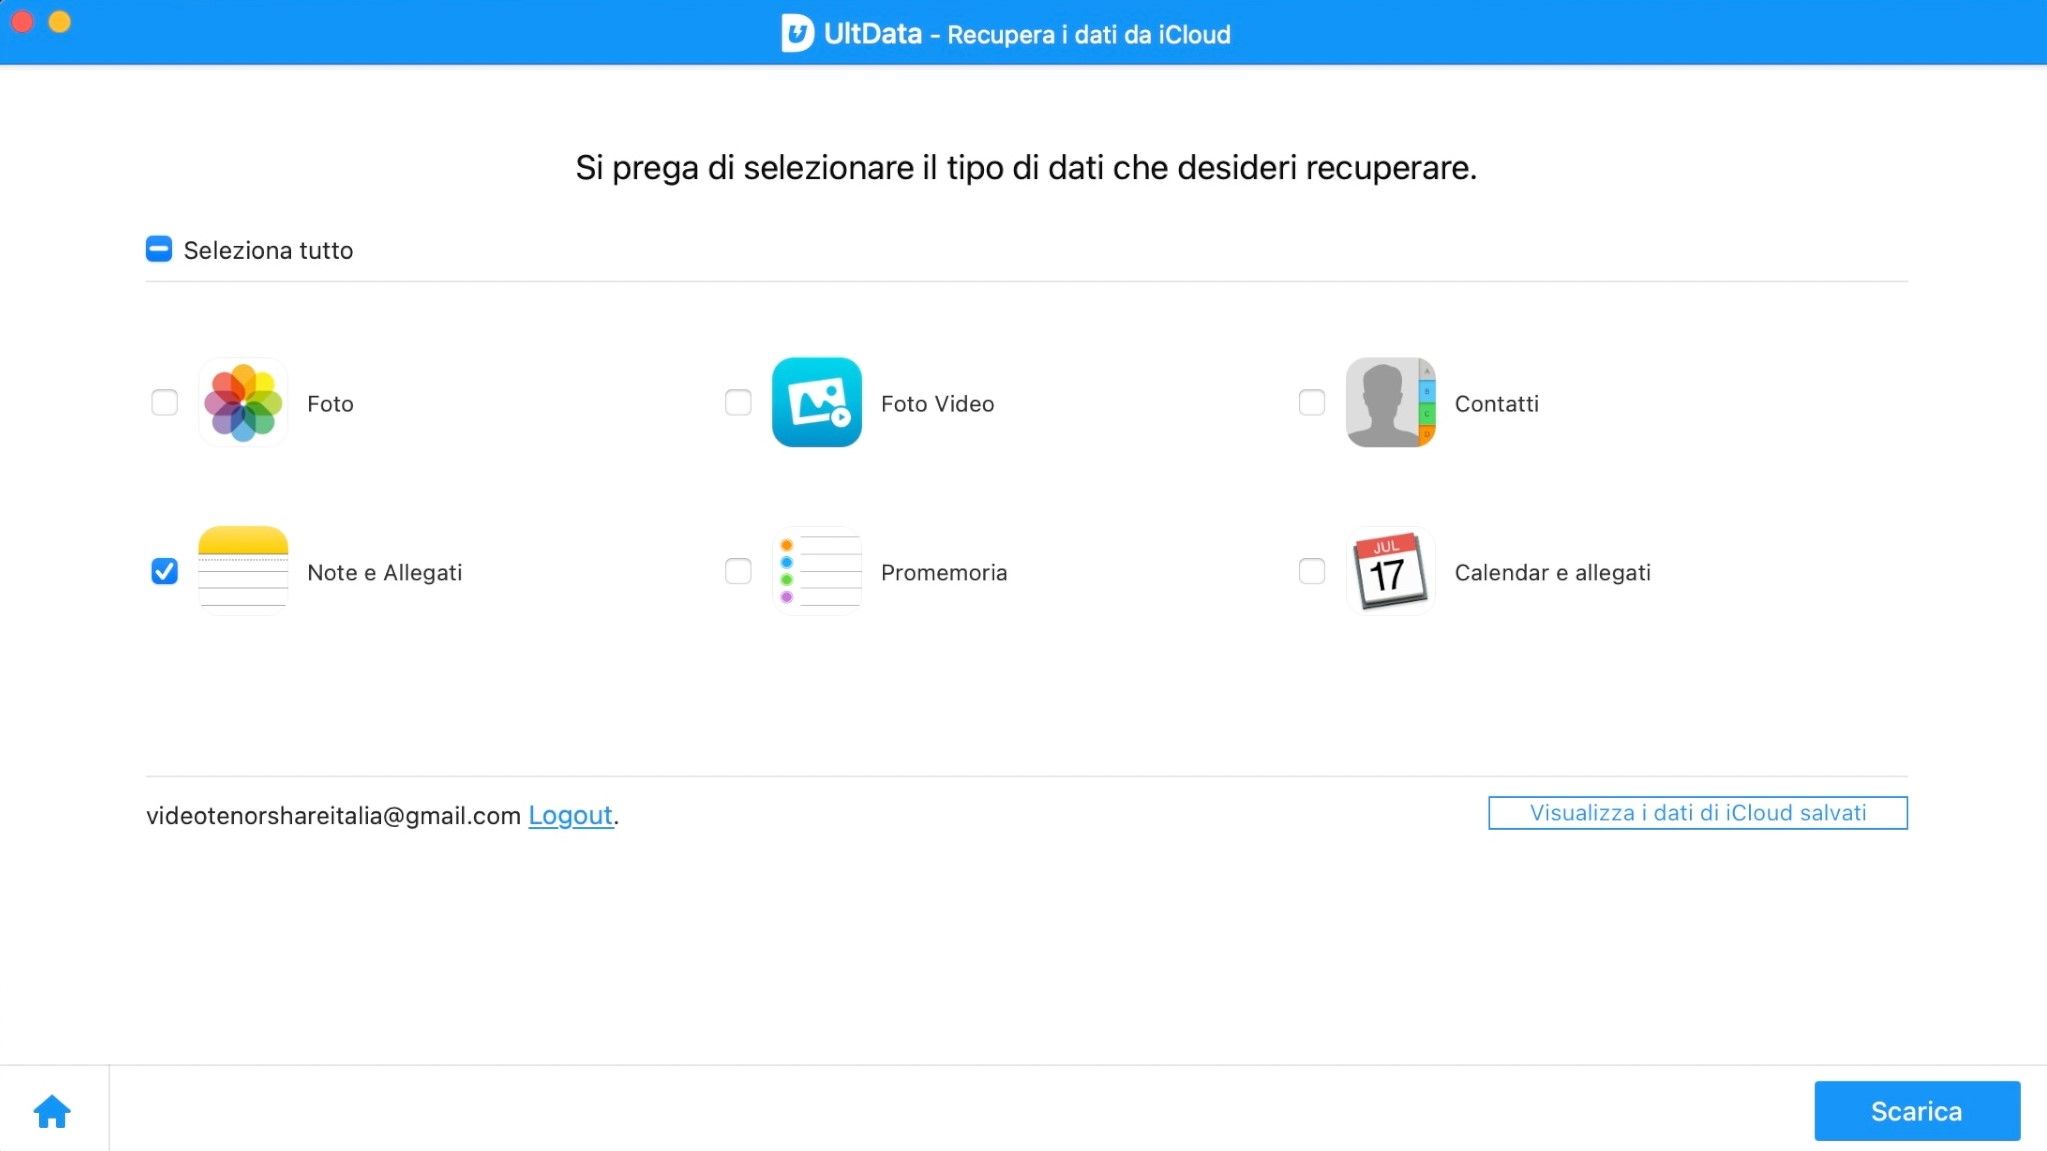
Task: Click the Seleziona tutto label
Action: 268,250
